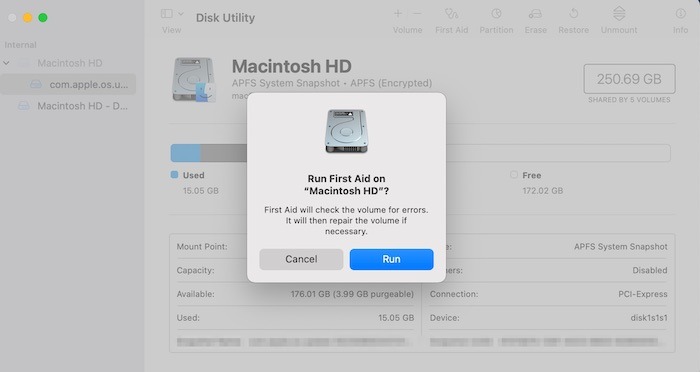
Task: Click the Used legend swatch
Action: [175, 175]
